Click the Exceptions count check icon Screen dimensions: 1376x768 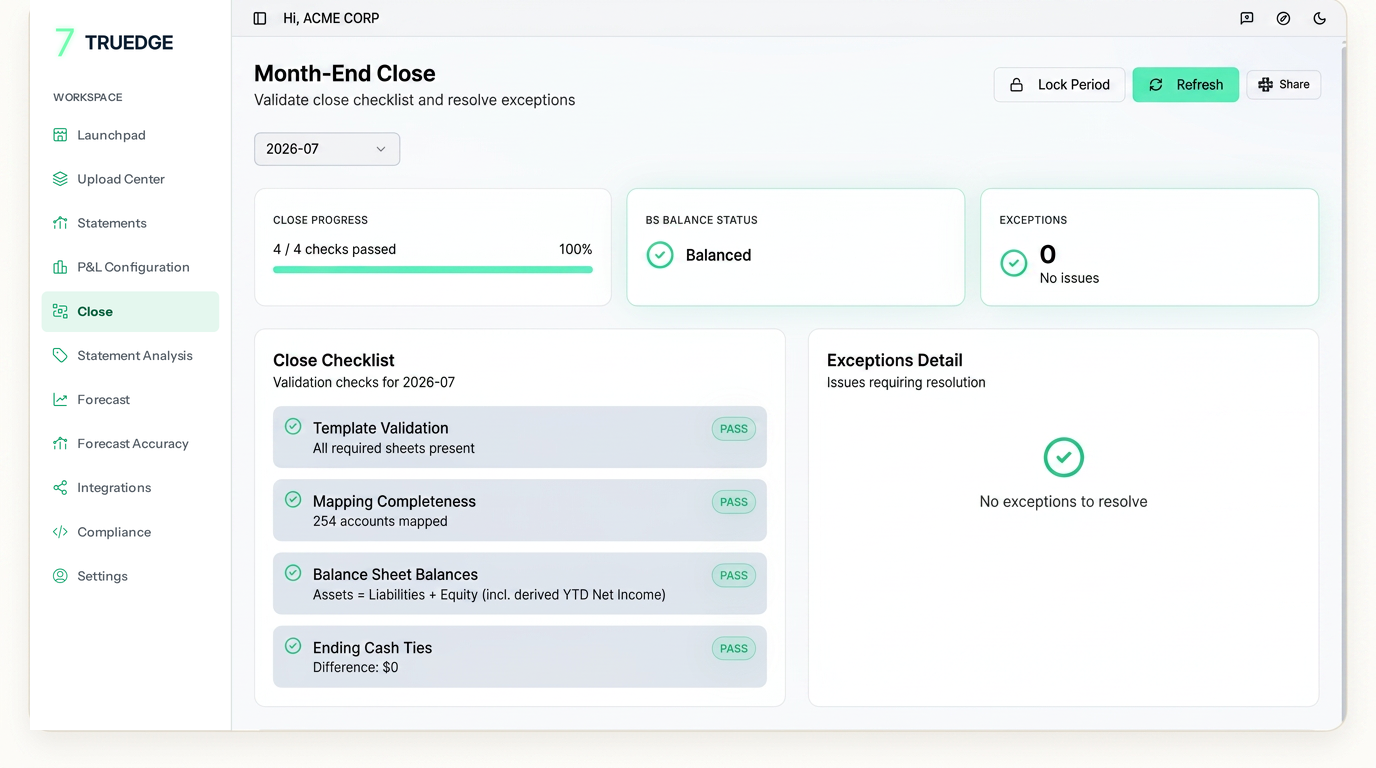pos(1014,263)
